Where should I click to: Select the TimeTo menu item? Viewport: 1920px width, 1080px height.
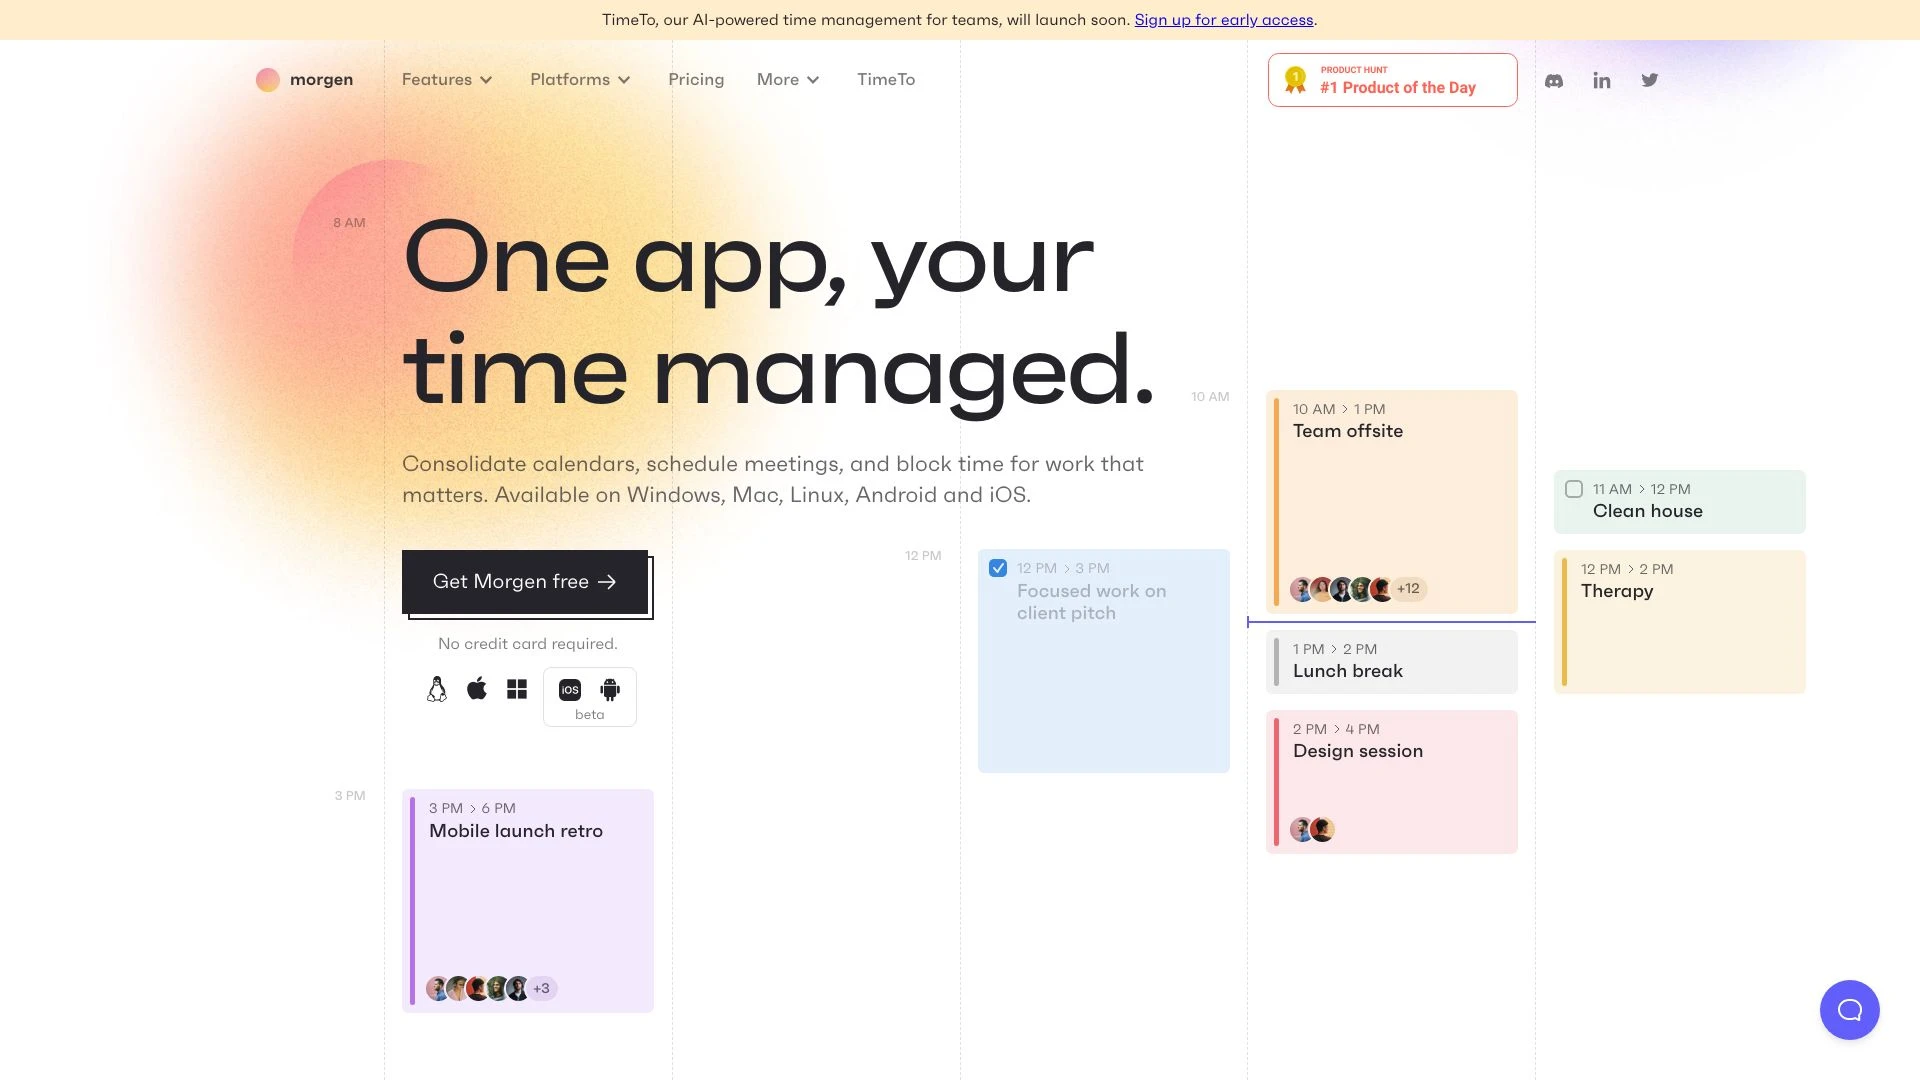[885, 79]
